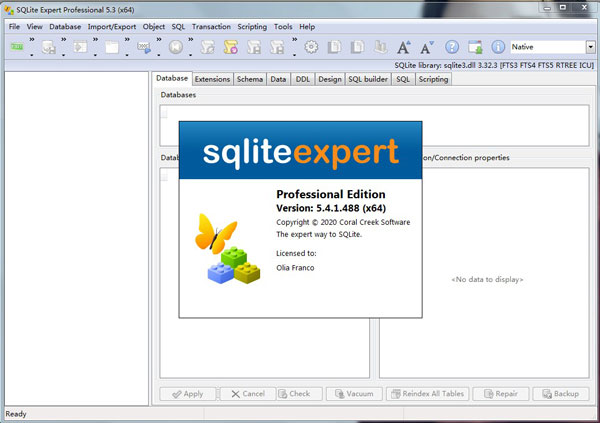The width and height of the screenshot is (600, 423).
Task: Open help with the blue question mark icon
Action: (452, 47)
